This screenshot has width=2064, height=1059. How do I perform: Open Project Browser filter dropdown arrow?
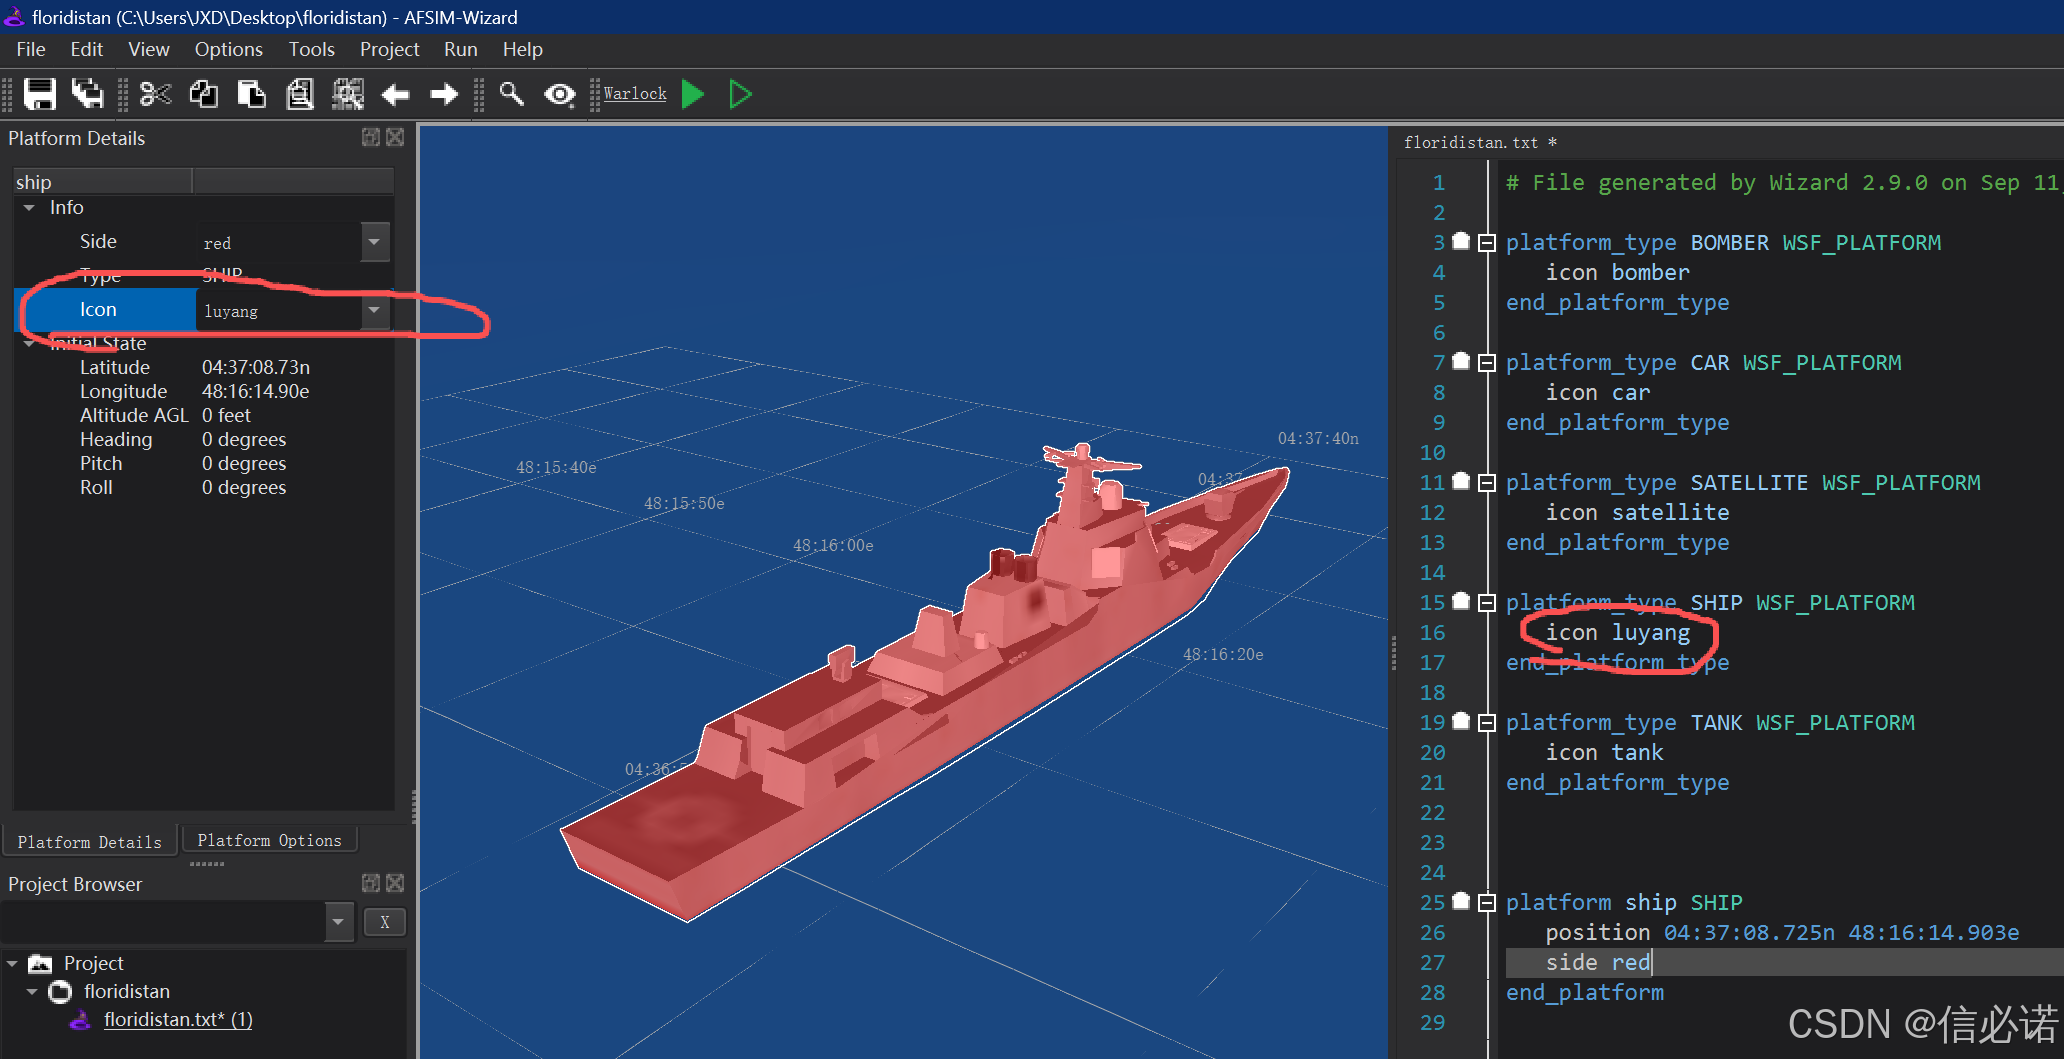[339, 921]
